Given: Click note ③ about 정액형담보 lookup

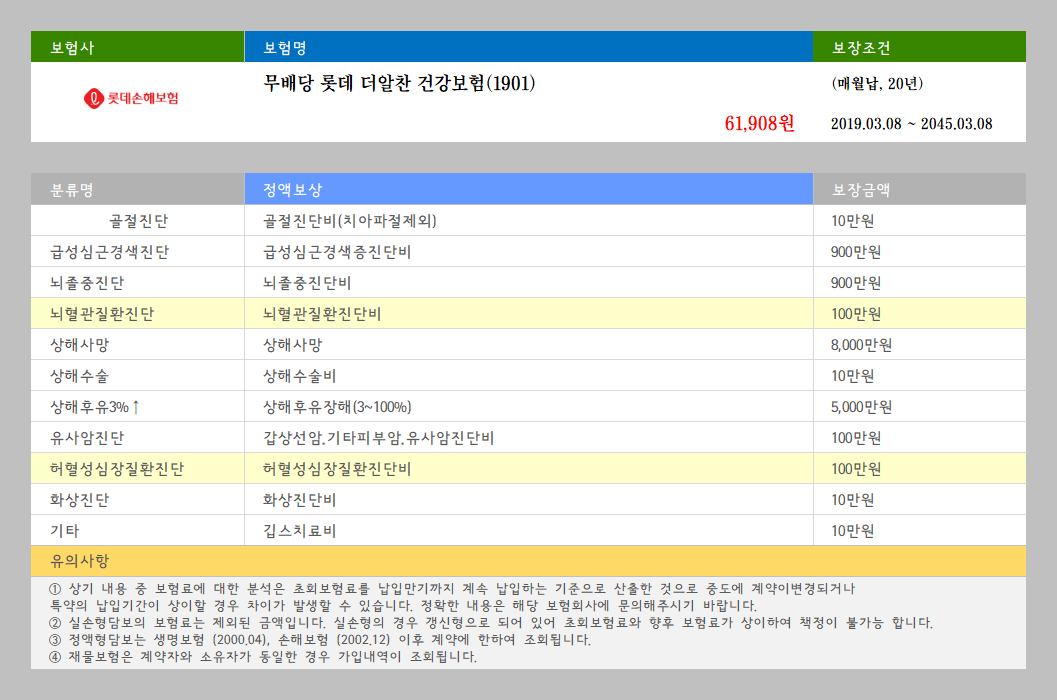Looking at the screenshot, I should 320,639.
